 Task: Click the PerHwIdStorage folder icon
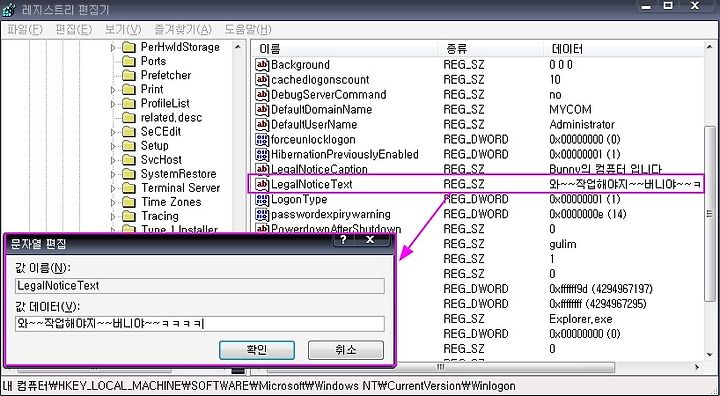pyautogui.click(x=129, y=47)
